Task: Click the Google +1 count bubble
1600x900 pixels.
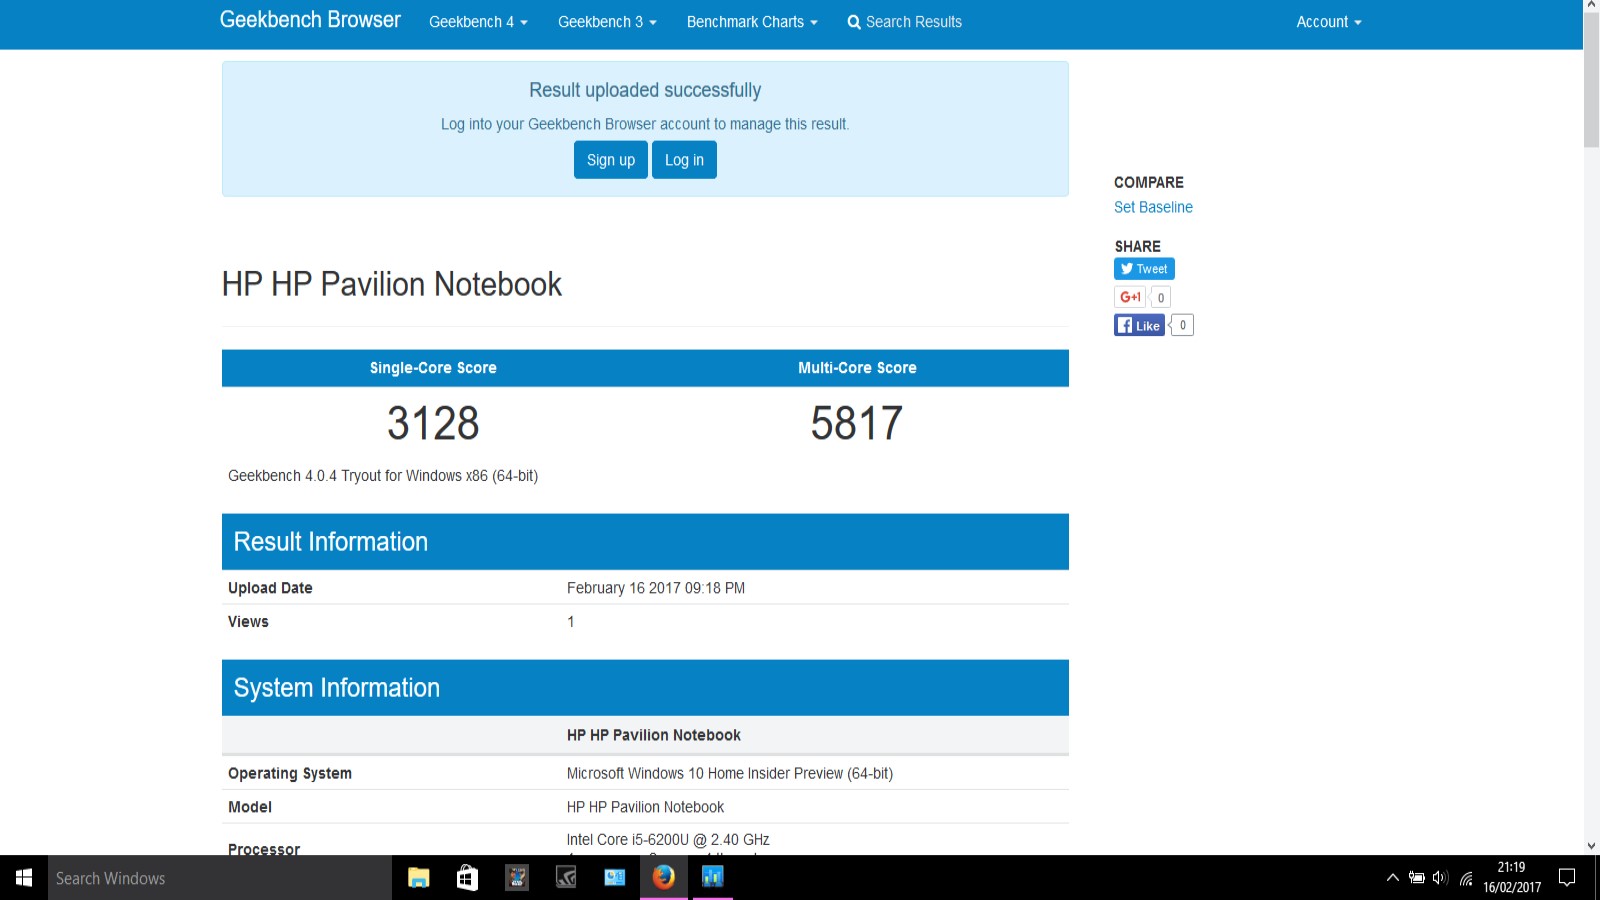Action: point(1161,297)
